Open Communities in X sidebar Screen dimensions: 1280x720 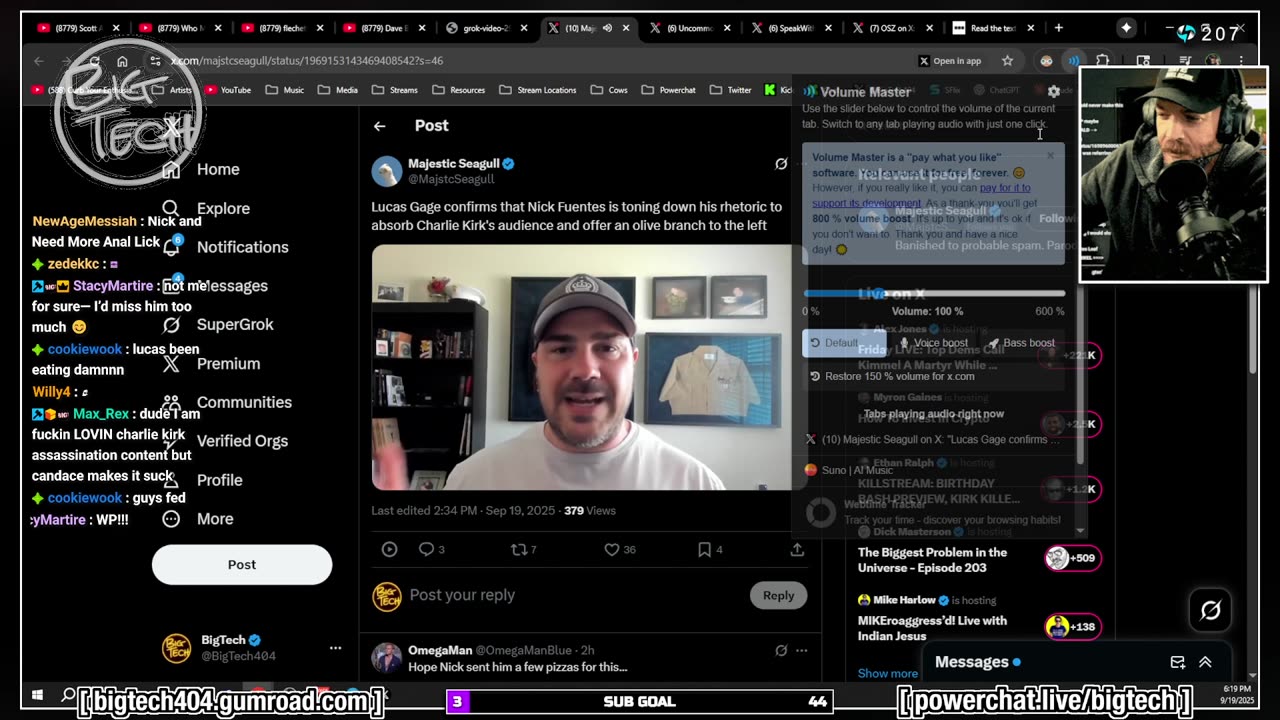click(x=228, y=402)
